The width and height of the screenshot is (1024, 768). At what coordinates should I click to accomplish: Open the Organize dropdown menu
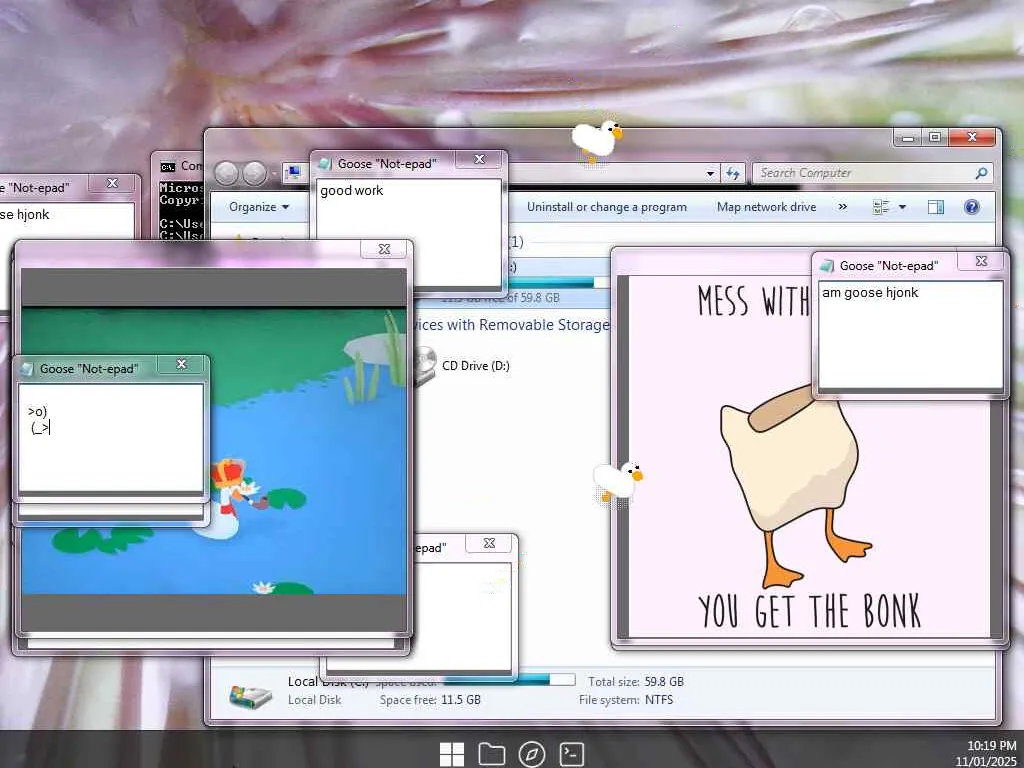point(259,207)
